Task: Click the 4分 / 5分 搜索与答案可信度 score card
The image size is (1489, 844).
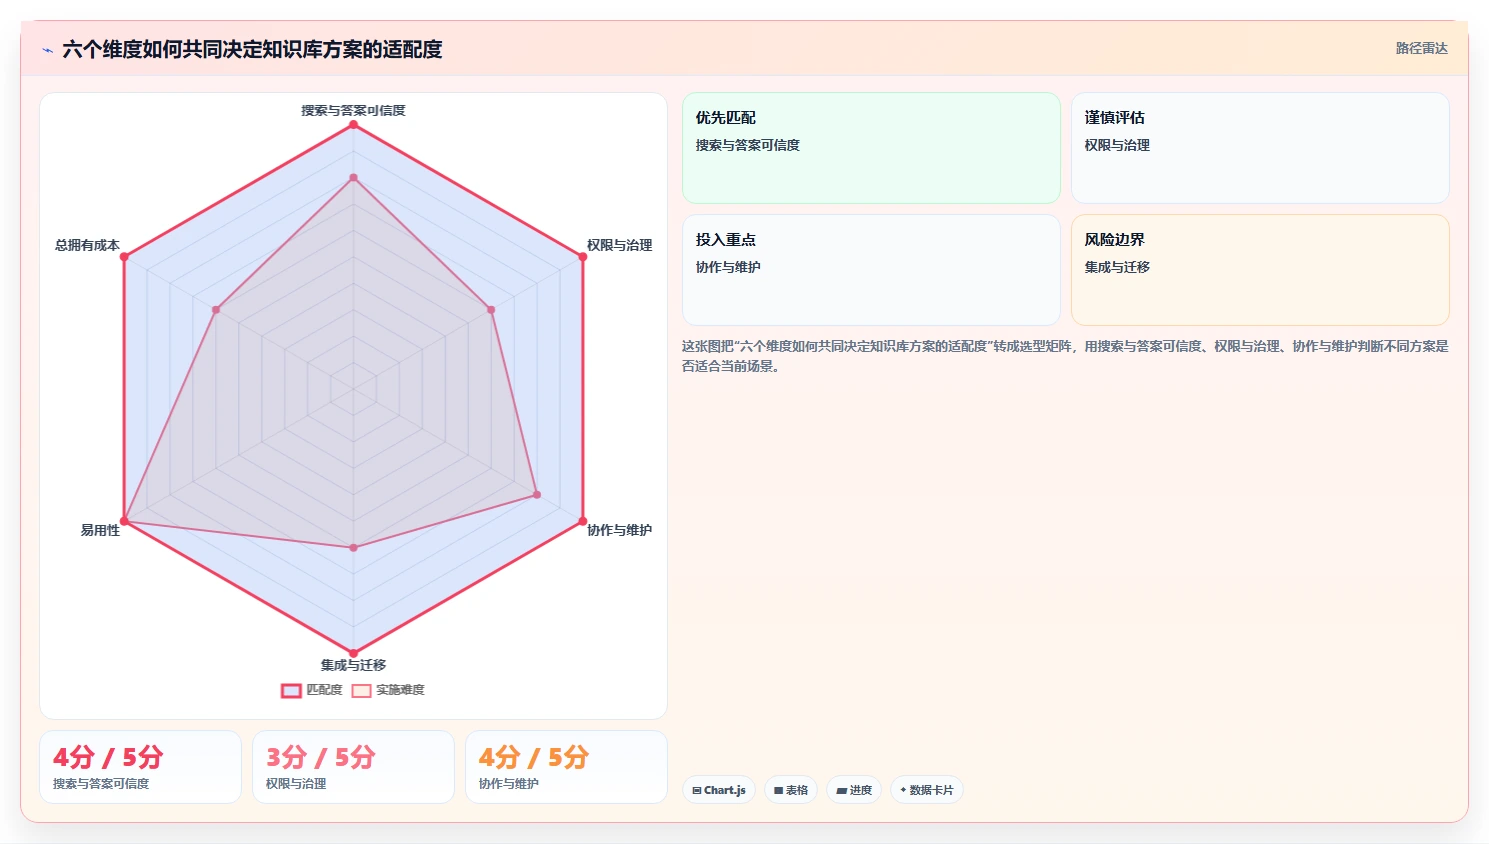Action: pyautogui.click(x=140, y=767)
